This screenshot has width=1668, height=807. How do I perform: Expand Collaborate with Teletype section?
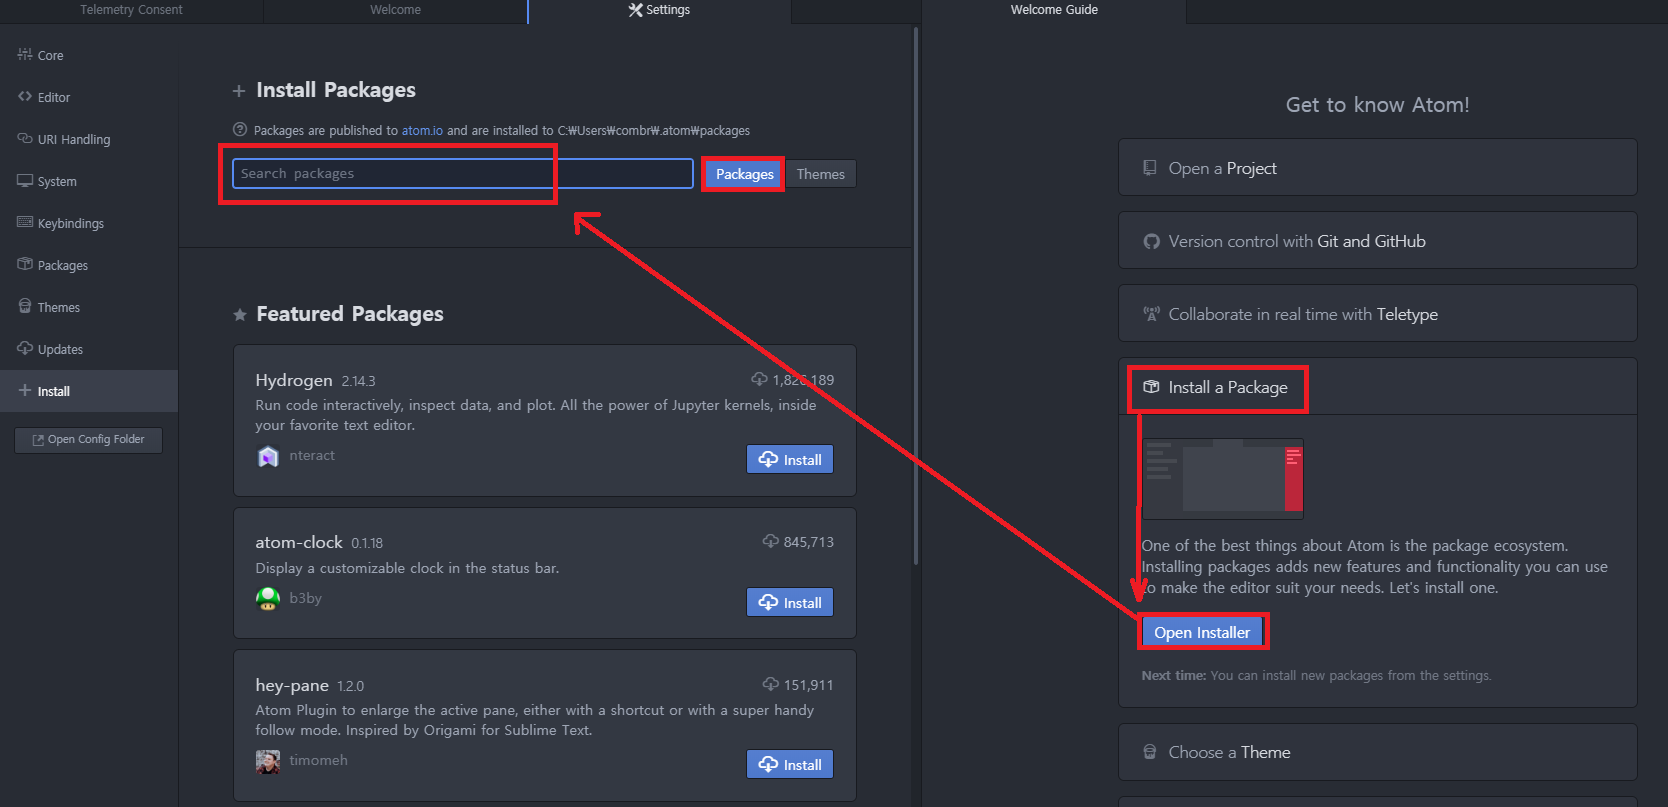(x=1377, y=314)
